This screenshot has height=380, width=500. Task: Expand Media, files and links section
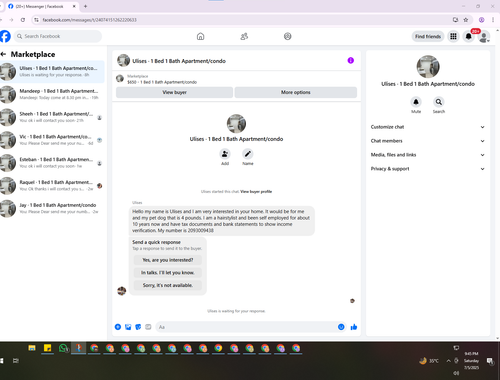point(428,155)
